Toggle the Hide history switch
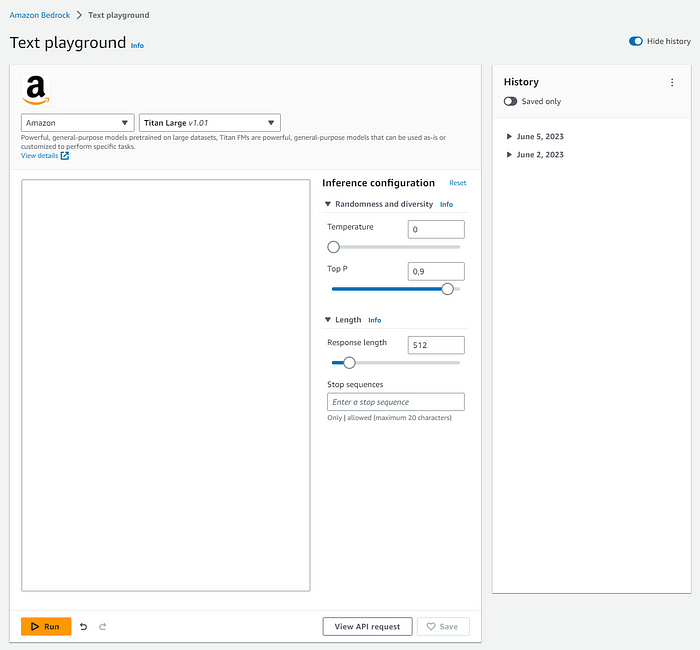Image resolution: width=700 pixels, height=650 pixels. coord(636,41)
